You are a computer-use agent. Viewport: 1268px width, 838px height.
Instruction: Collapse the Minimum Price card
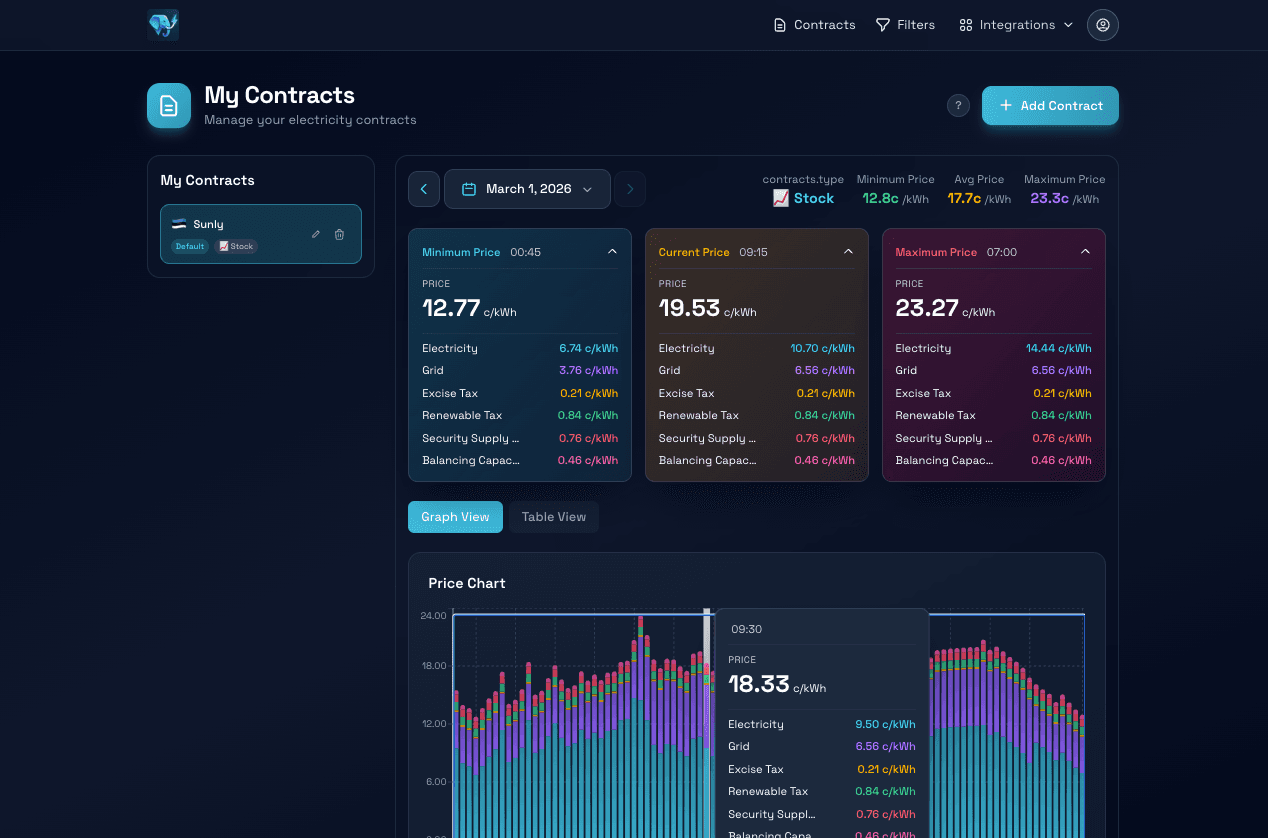pos(612,252)
